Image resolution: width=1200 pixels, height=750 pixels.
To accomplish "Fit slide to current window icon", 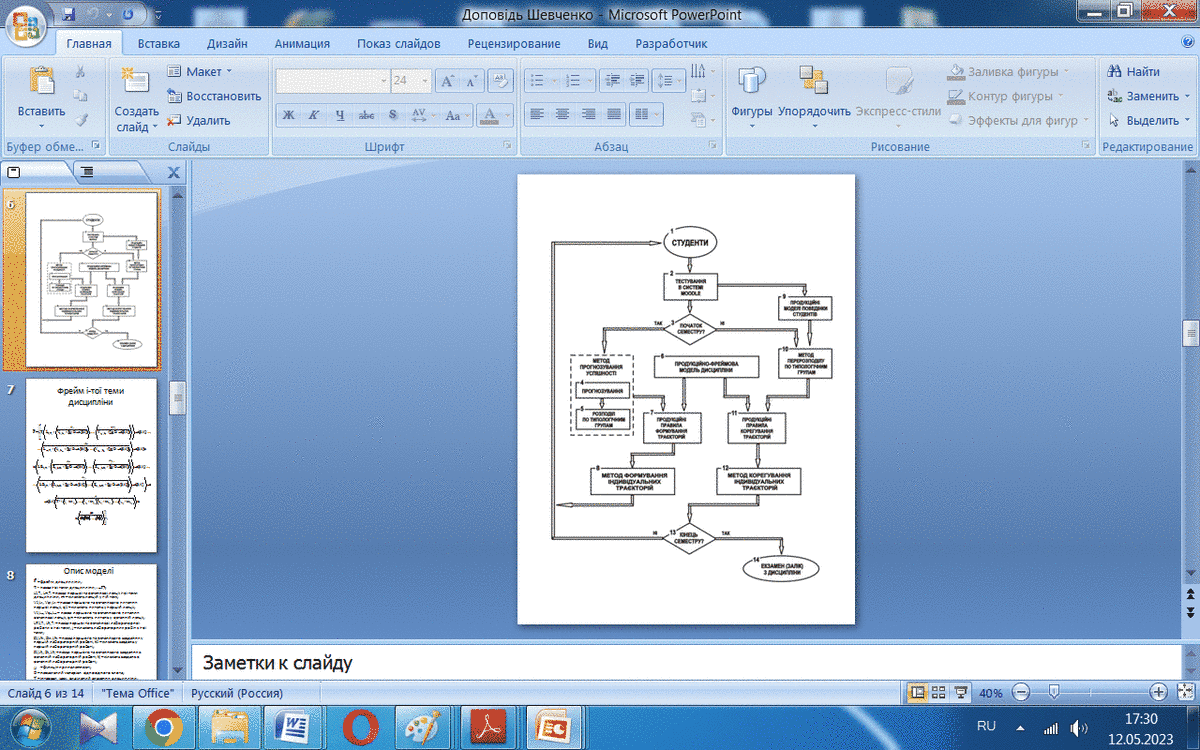I will [1186, 691].
